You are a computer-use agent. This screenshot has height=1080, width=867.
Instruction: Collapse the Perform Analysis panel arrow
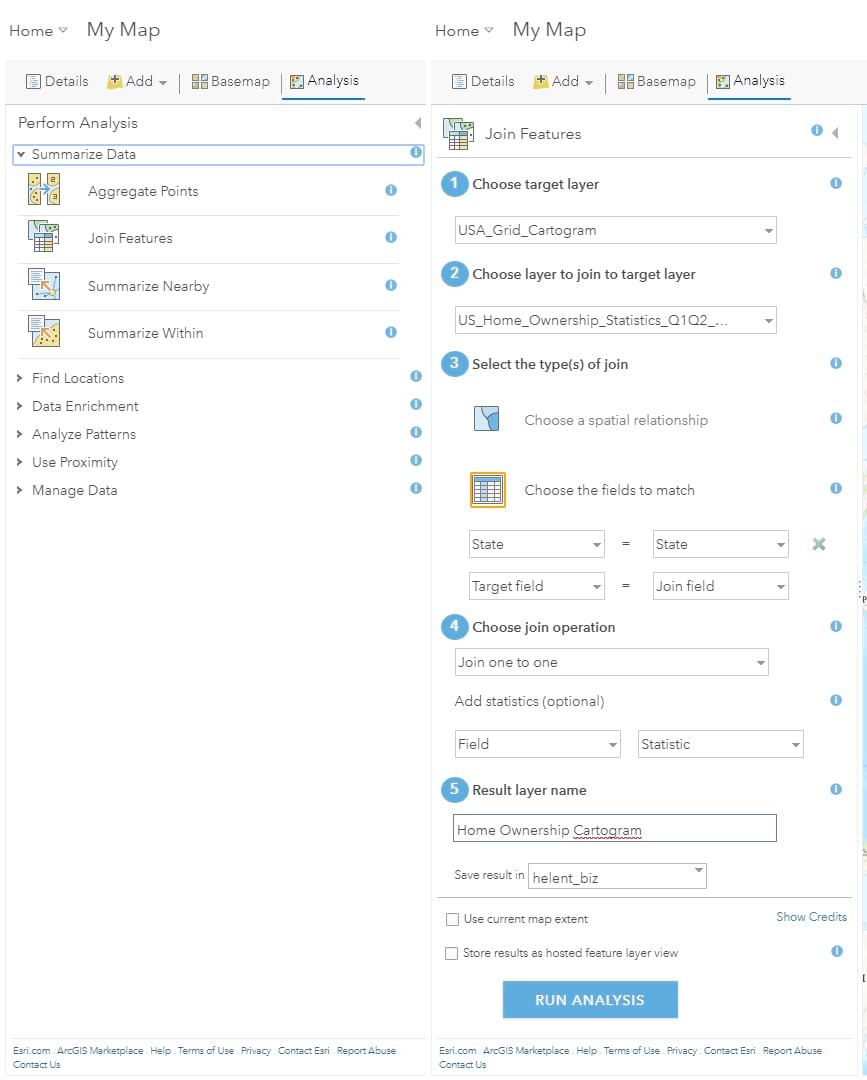coord(417,123)
